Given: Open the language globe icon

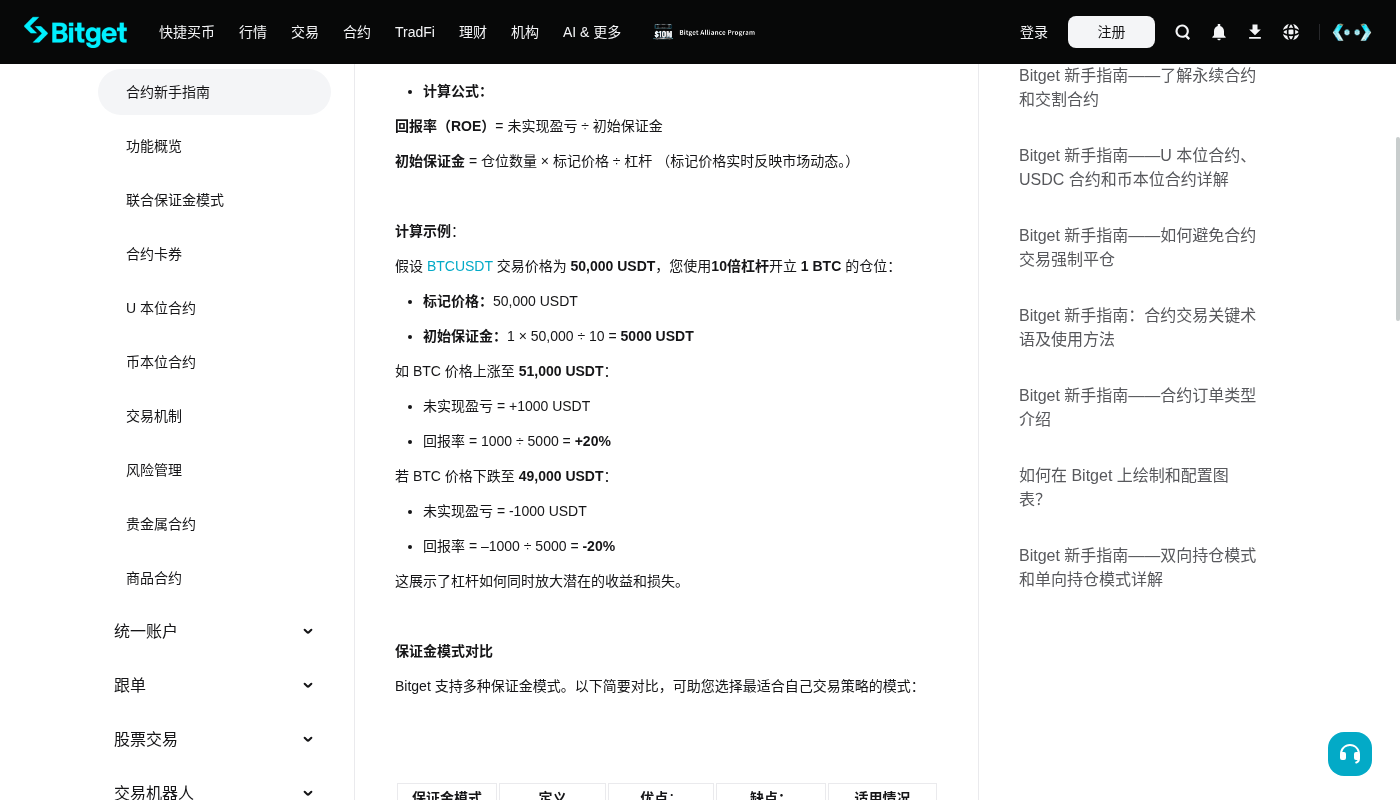Looking at the screenshot, I should 1291,32.
